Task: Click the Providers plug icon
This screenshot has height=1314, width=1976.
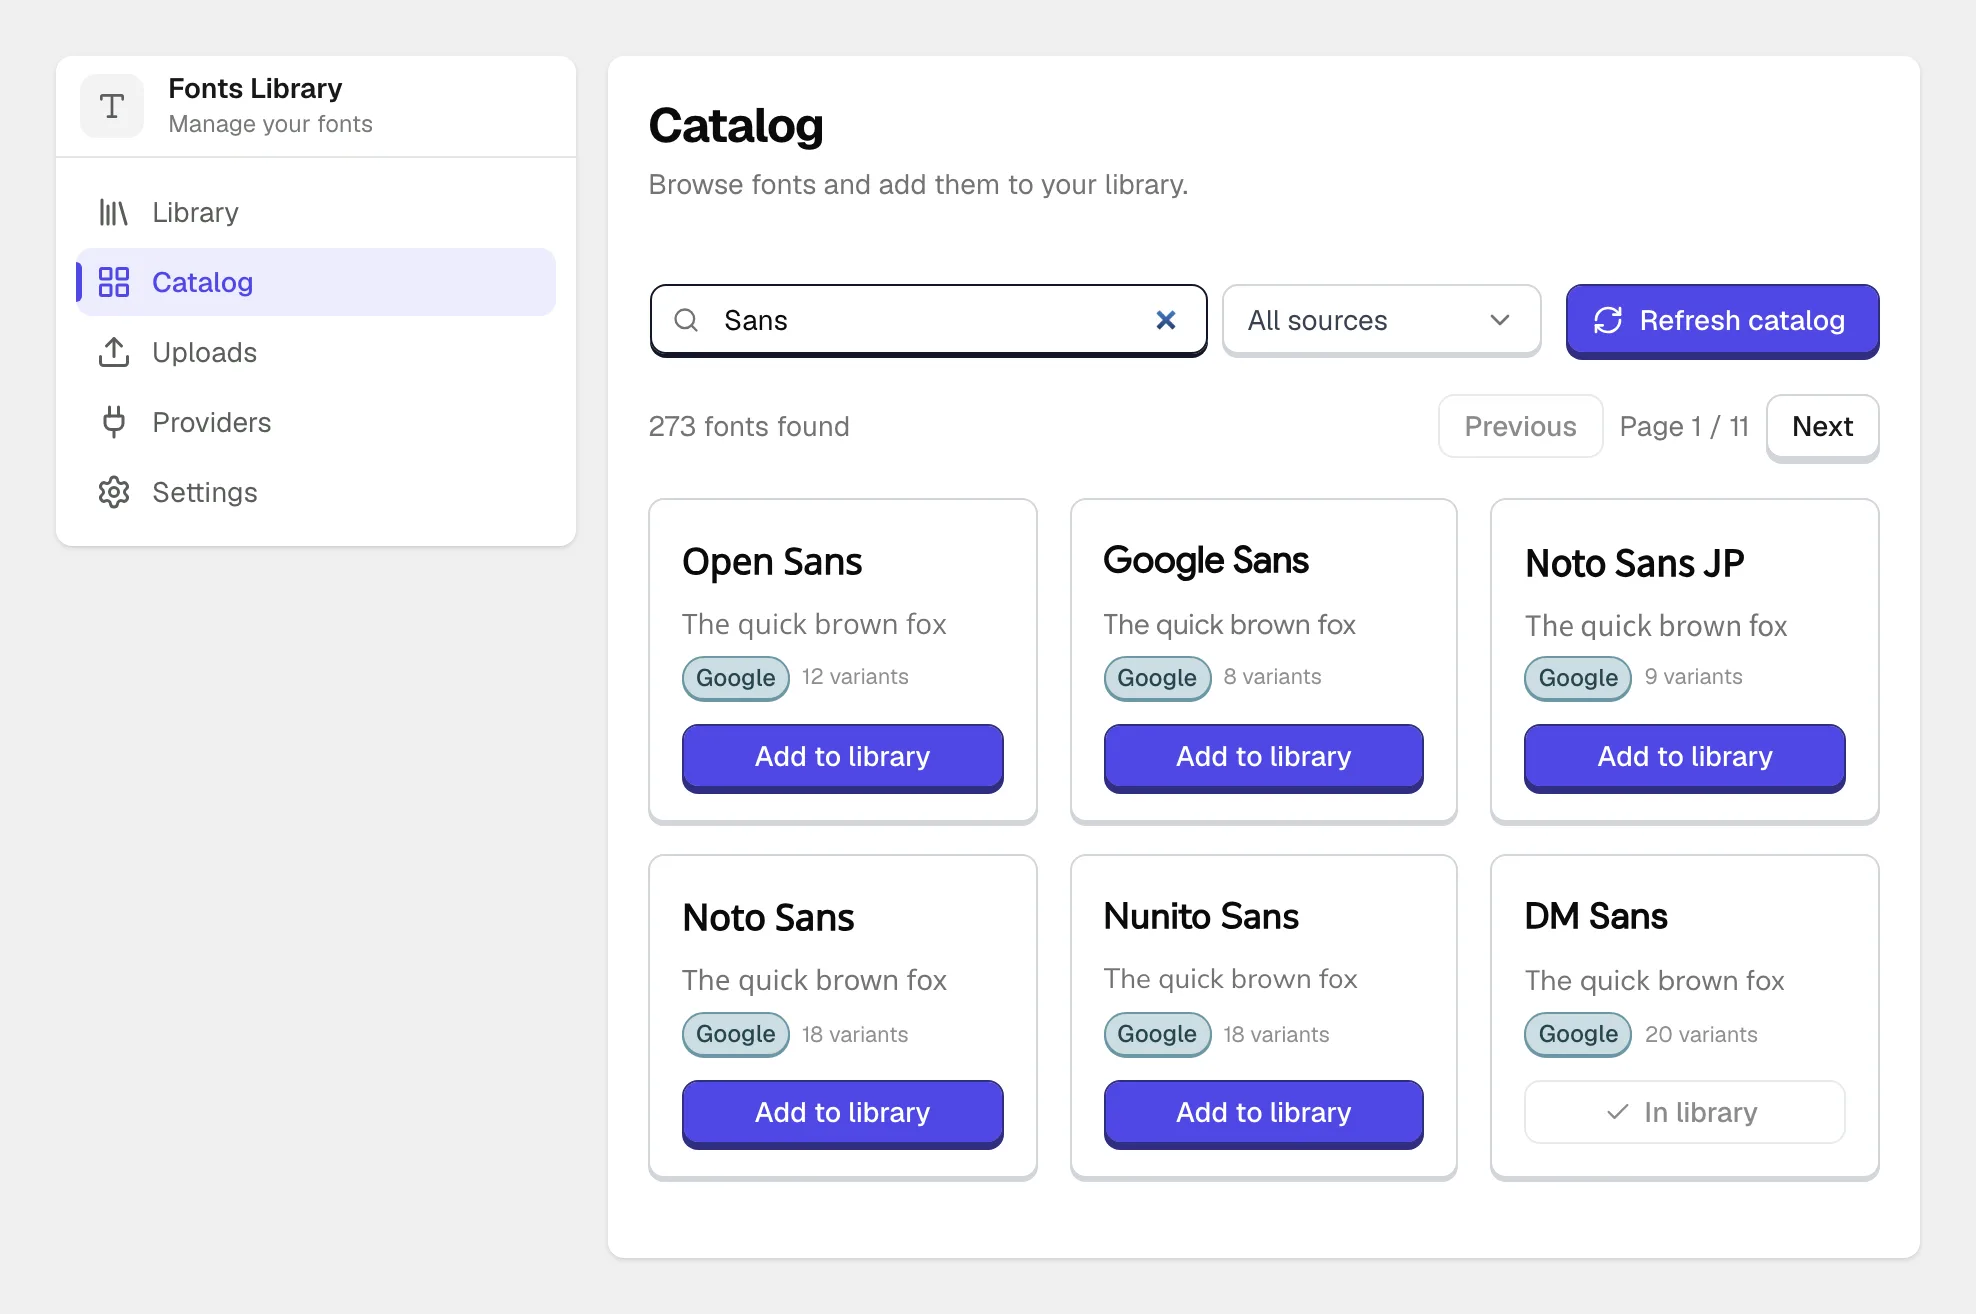Action: point(114,422)
